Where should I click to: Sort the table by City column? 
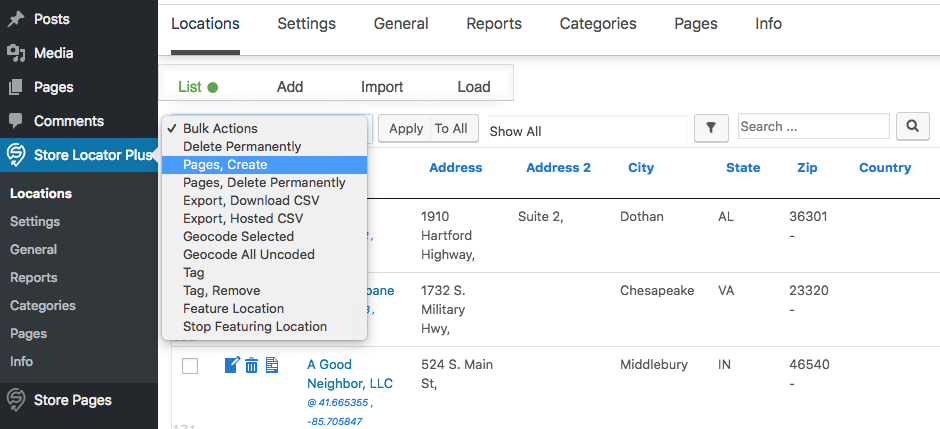coord(641,168)
